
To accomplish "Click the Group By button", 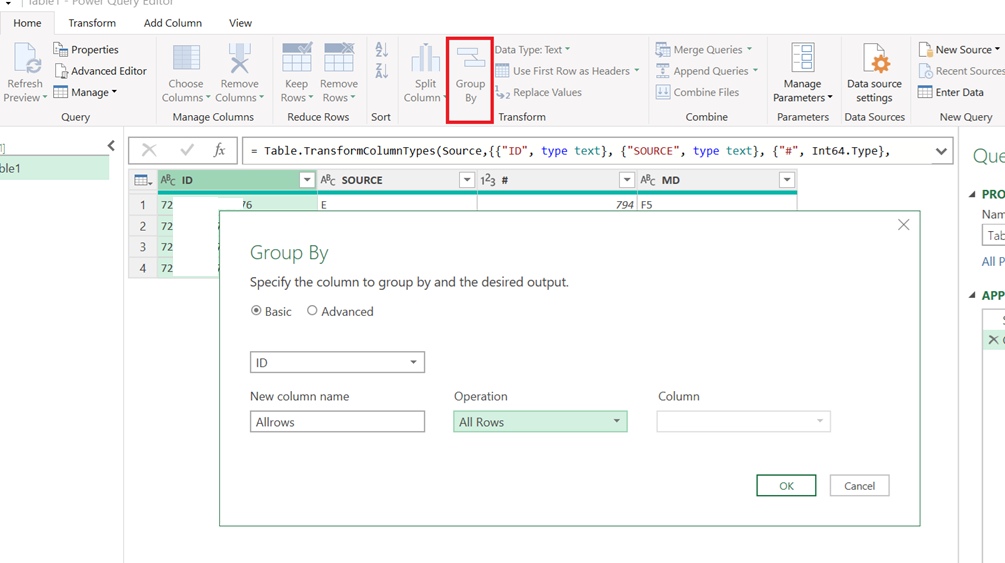I will pyautogui.click(x=470, y=80).
